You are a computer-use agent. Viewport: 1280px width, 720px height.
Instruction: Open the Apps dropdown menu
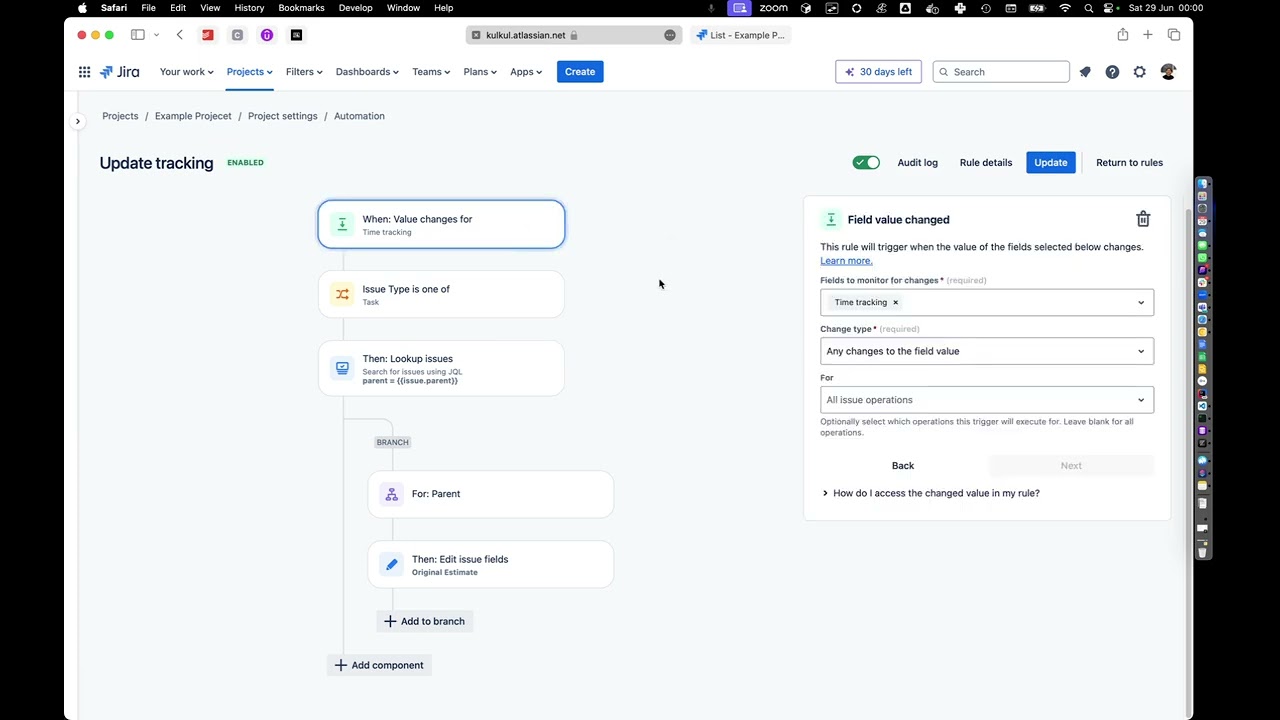click(526, 72)
